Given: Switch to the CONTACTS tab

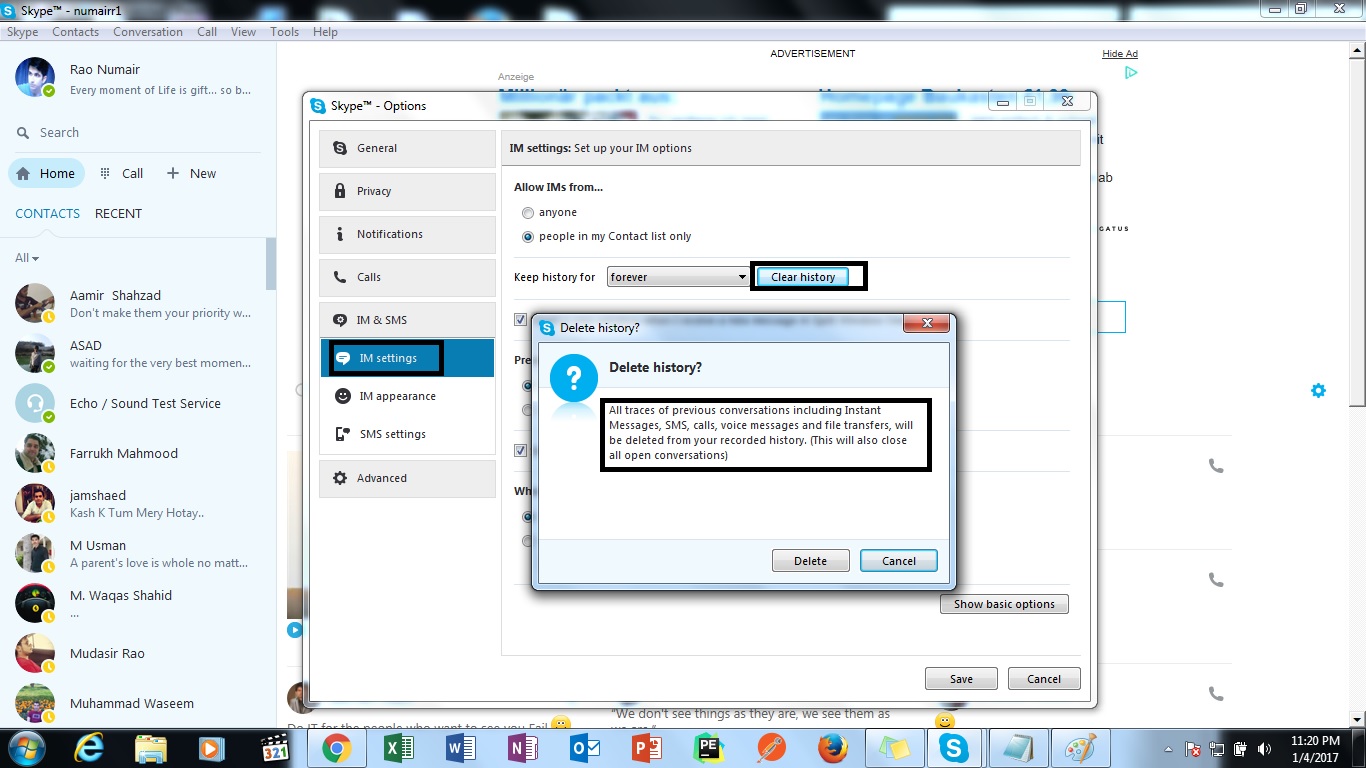Looking at the screenshot, I should [47, 213].
